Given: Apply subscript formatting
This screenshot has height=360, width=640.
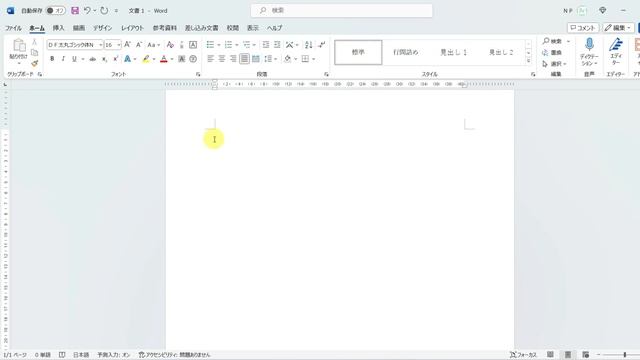Looking at the screenshot, I should [104, 59].
